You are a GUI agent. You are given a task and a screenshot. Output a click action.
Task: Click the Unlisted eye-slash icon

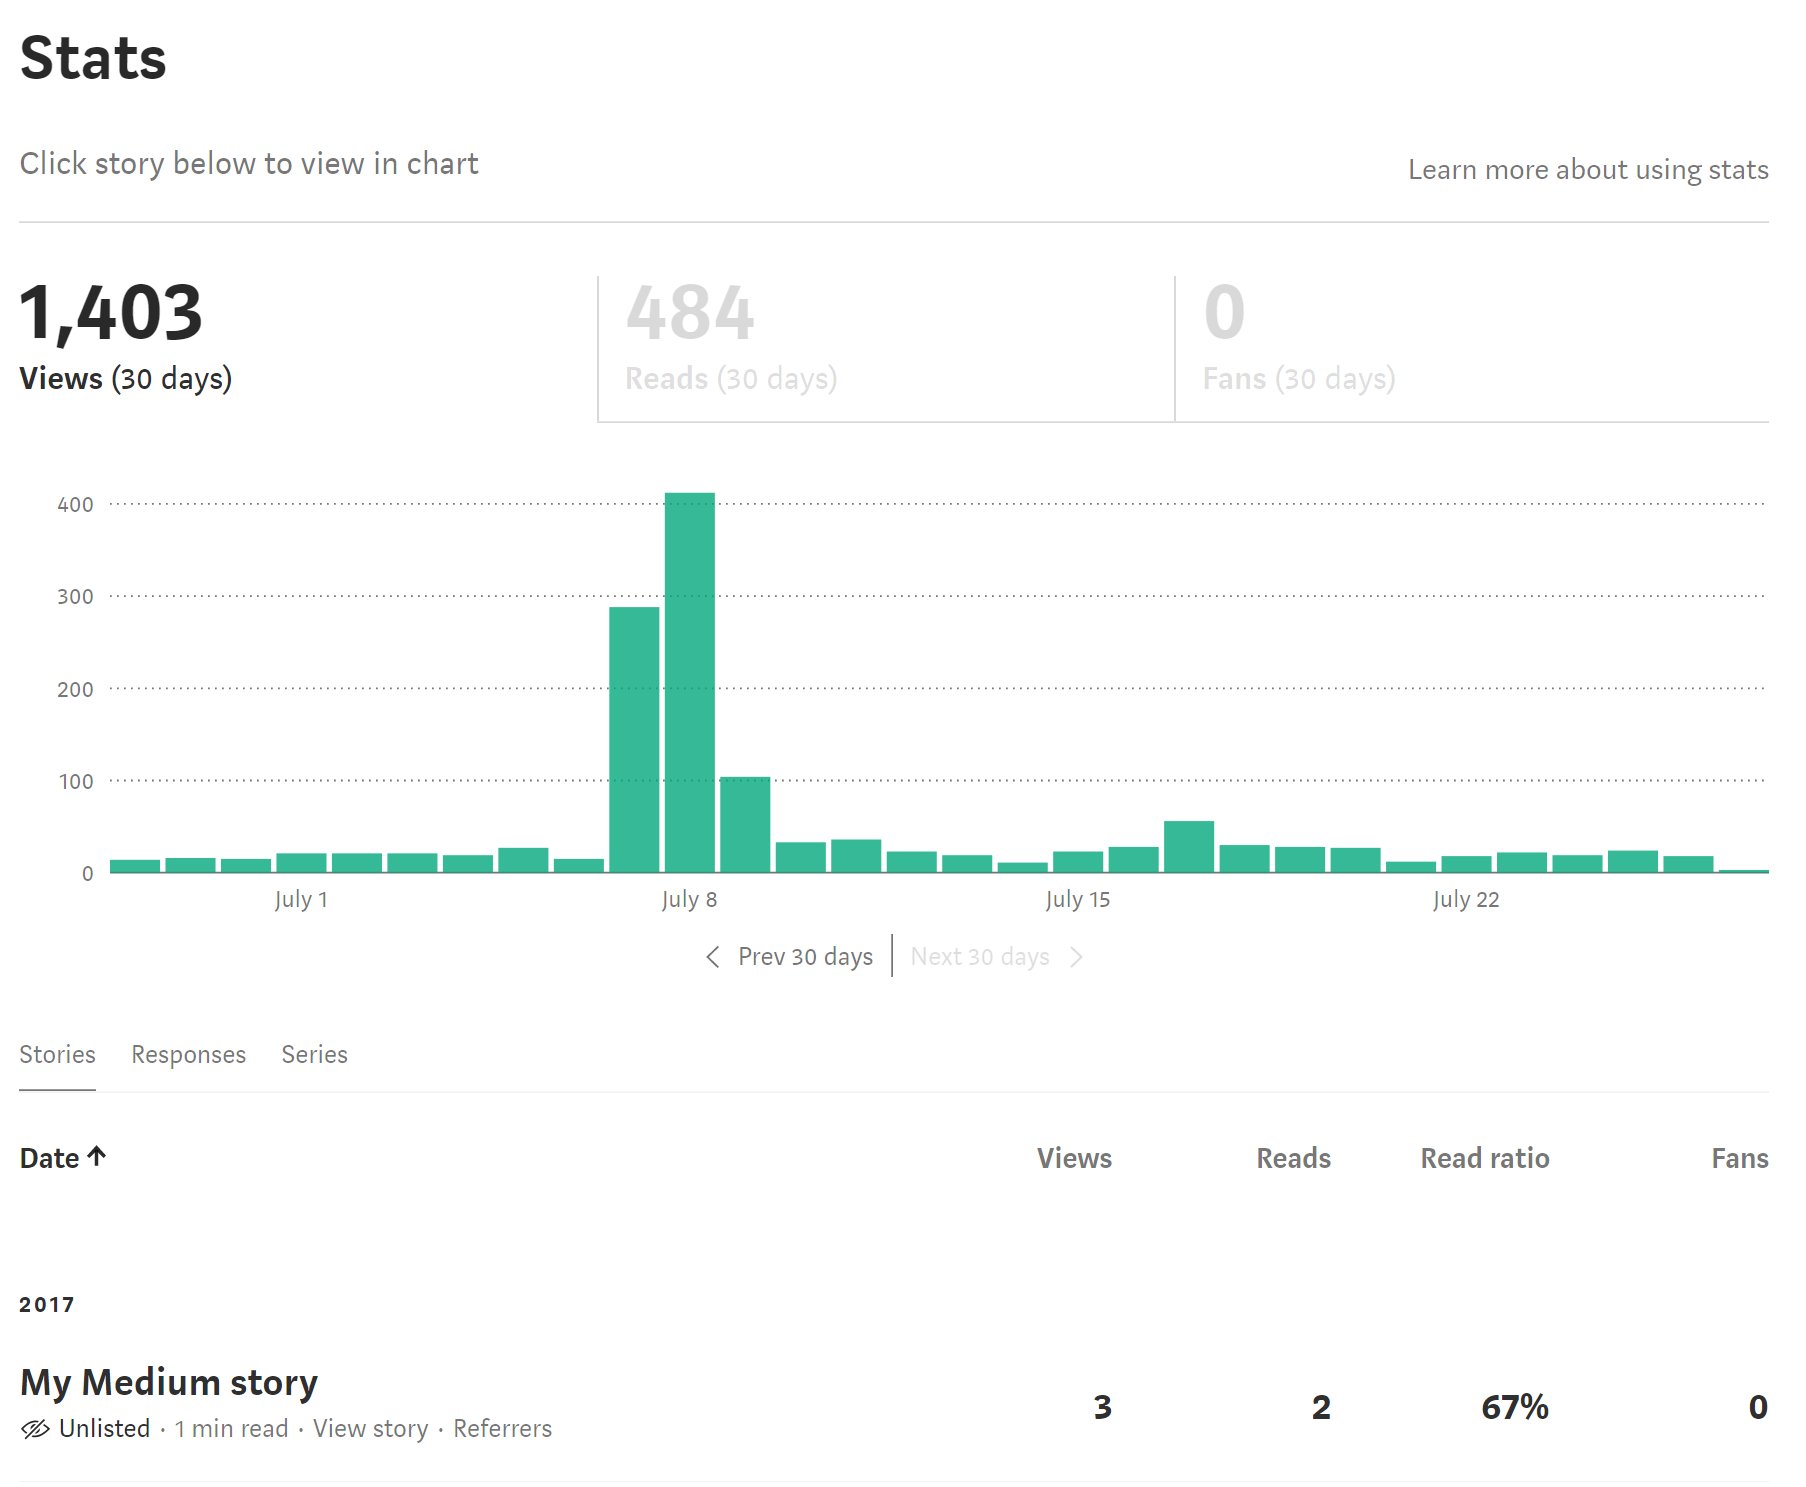point(35,1429)
